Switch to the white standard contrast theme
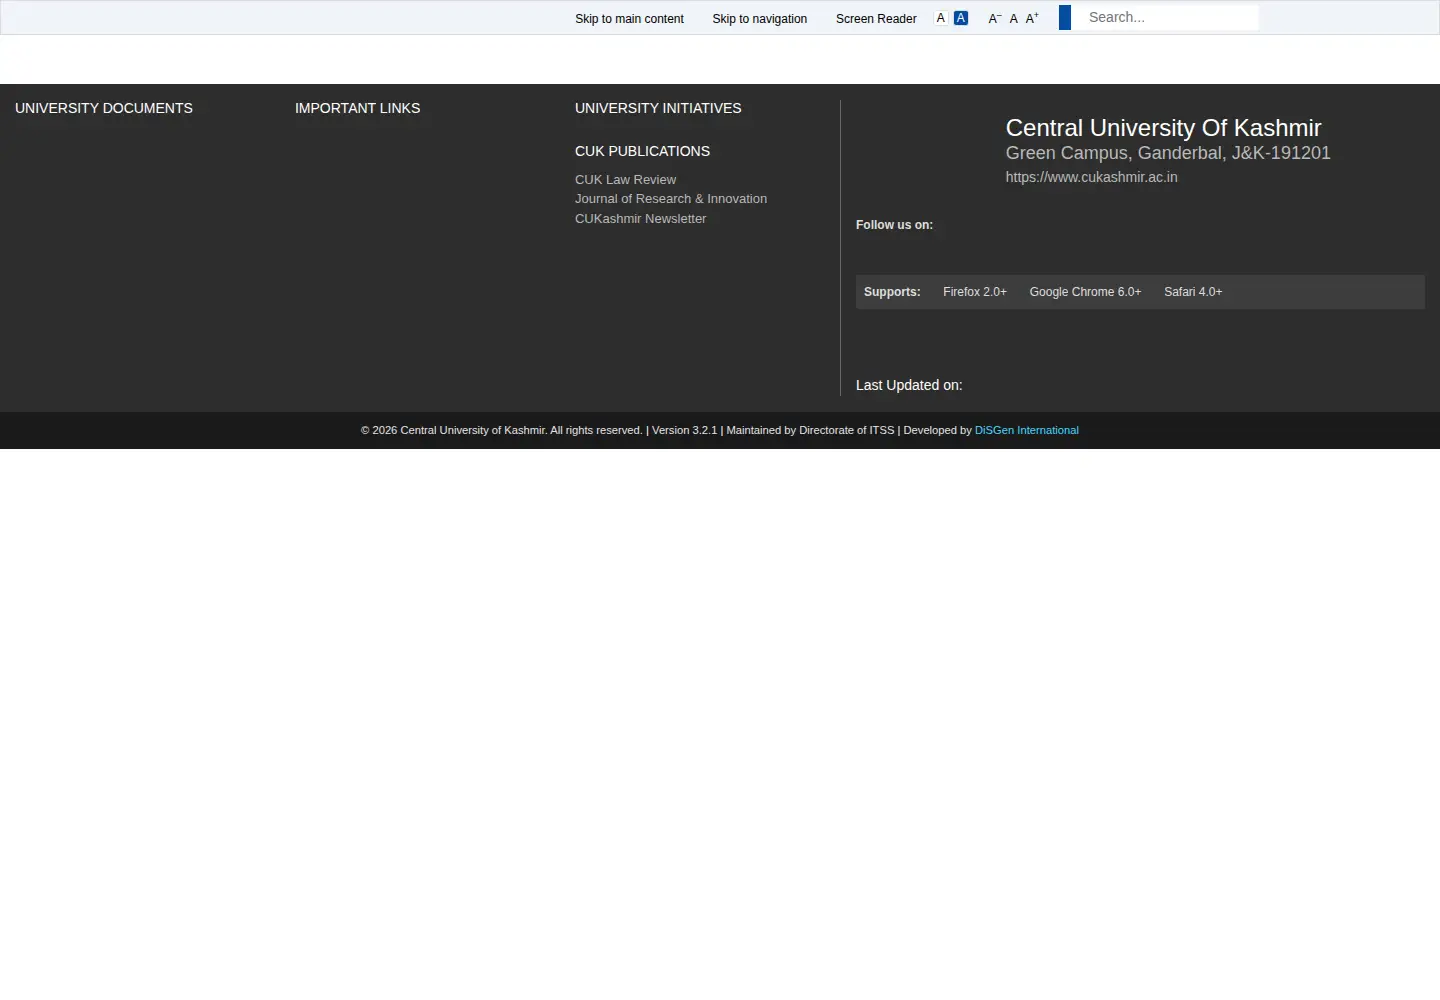This screenshot has width=1440, height=1000. coord(941,18)
